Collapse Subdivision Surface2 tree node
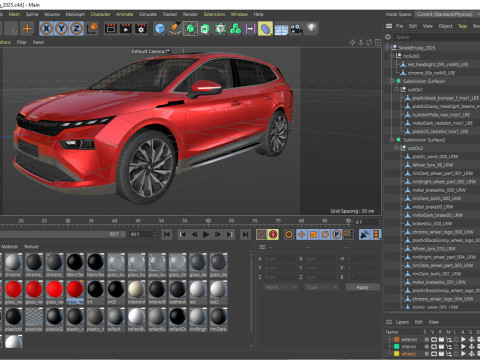Screen dimensions: 480x360 tap(392, 140)
